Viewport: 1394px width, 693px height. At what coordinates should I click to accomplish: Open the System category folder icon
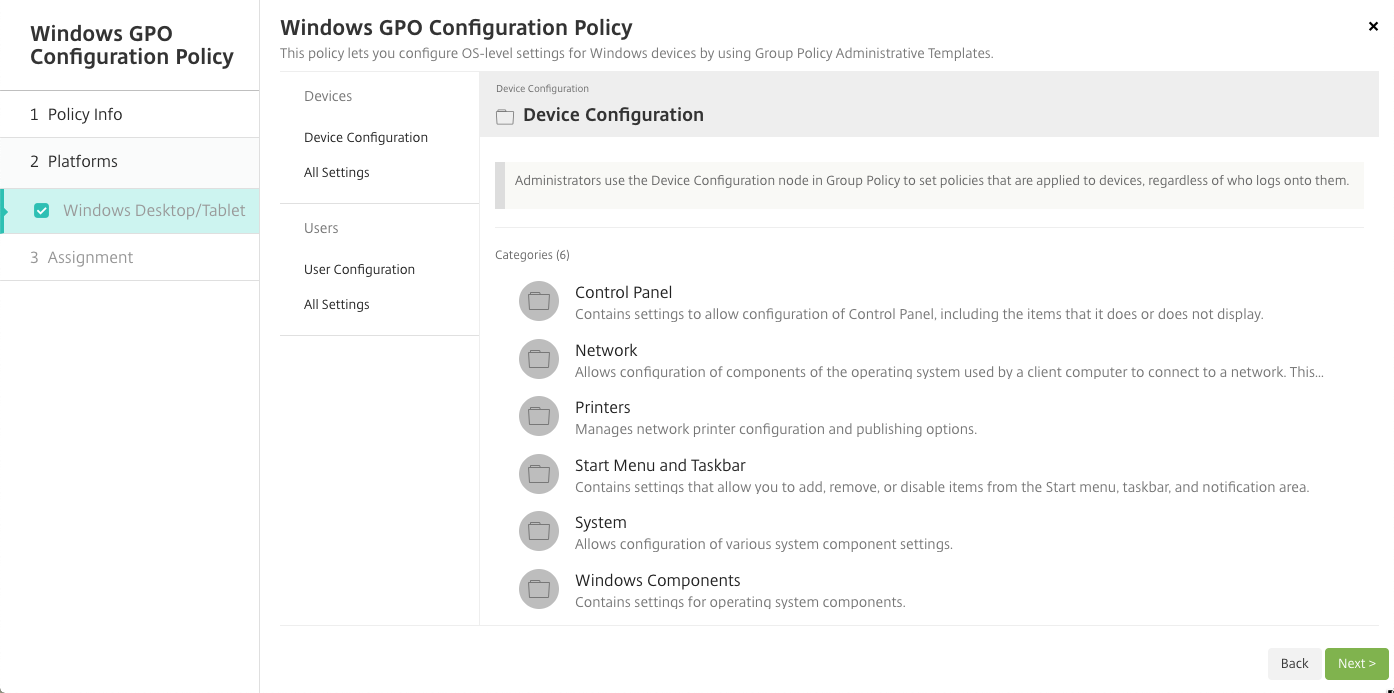pos(539,531)
